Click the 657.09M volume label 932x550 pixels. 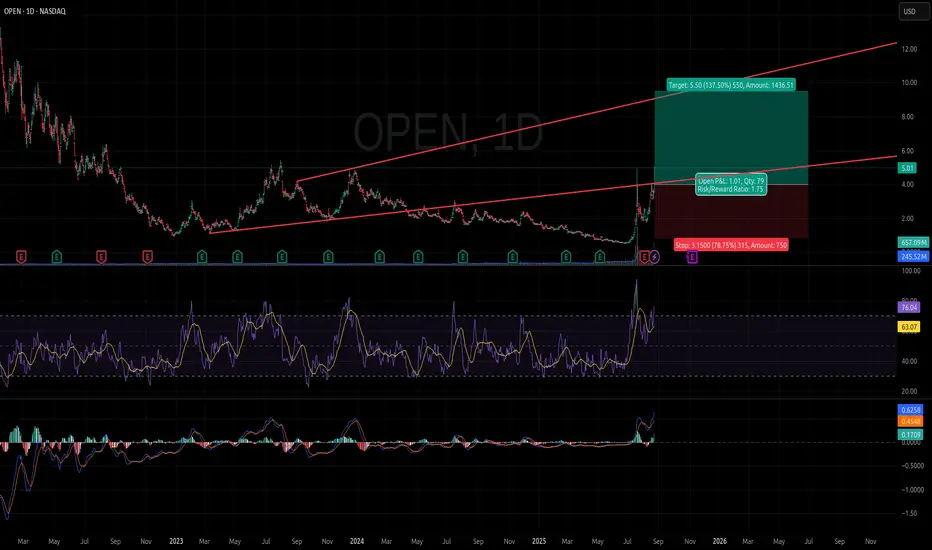[x=914, y=243]
